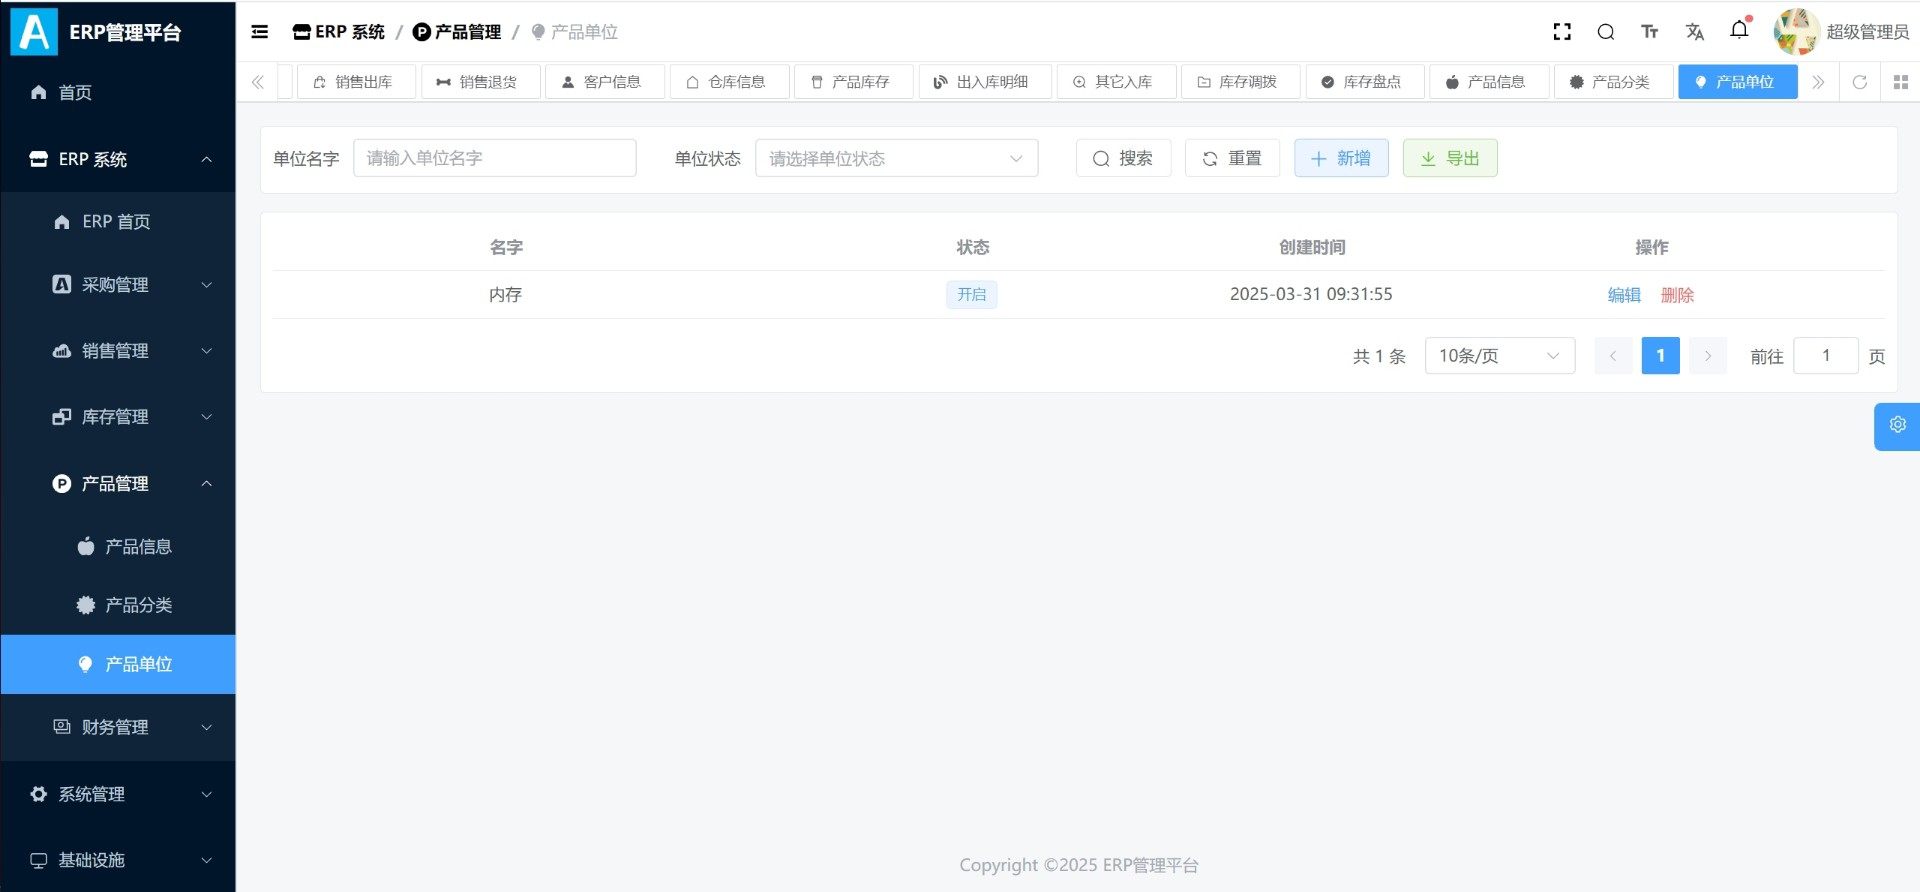Enter fullscreen with the fullscreen icon
Image resolution: width=1920 pixels, height=892 pixels.
1562,32
